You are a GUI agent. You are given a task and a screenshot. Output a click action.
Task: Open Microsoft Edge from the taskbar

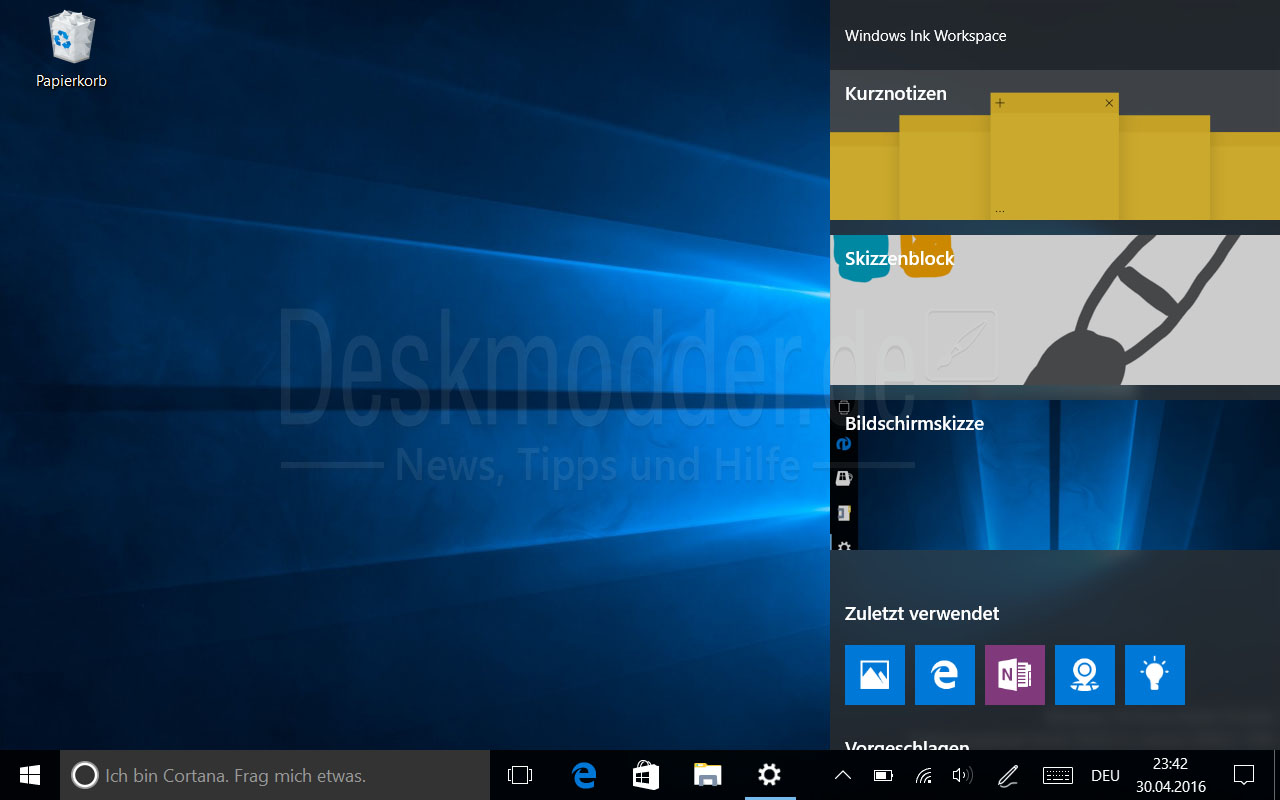(584, 775)
